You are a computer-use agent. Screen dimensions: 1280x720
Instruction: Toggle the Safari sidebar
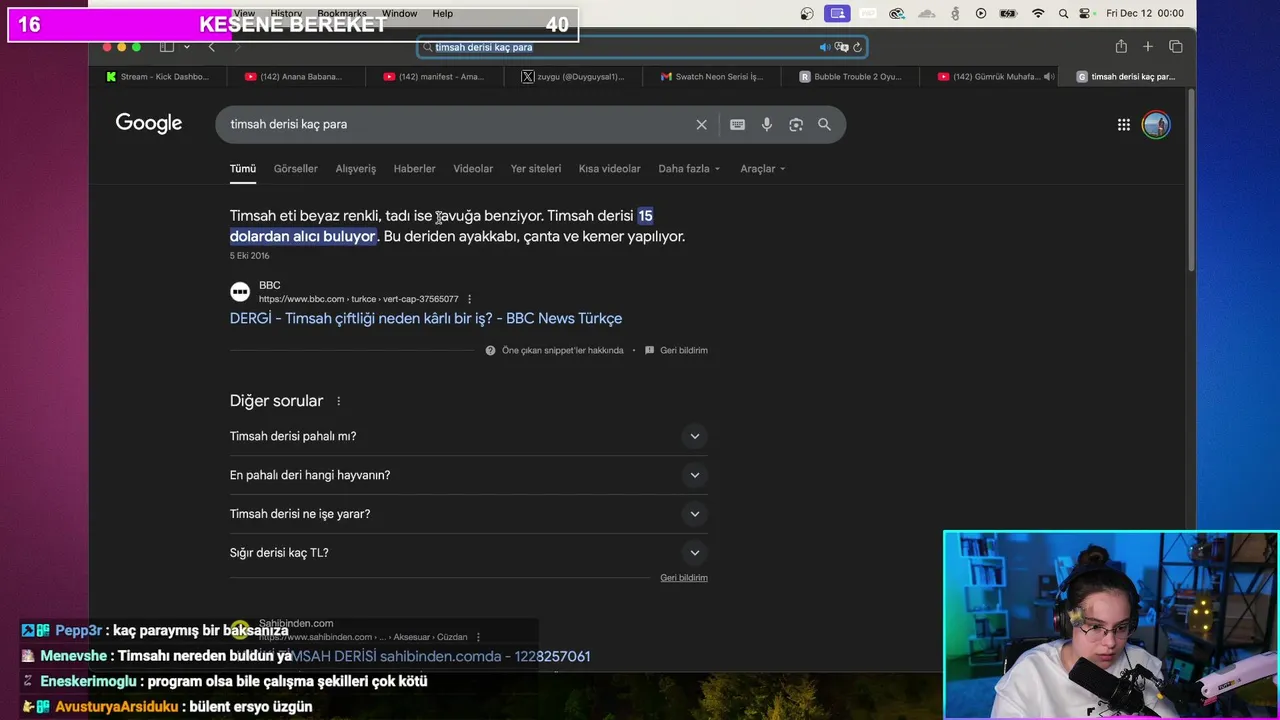click(x=167, y=47)
